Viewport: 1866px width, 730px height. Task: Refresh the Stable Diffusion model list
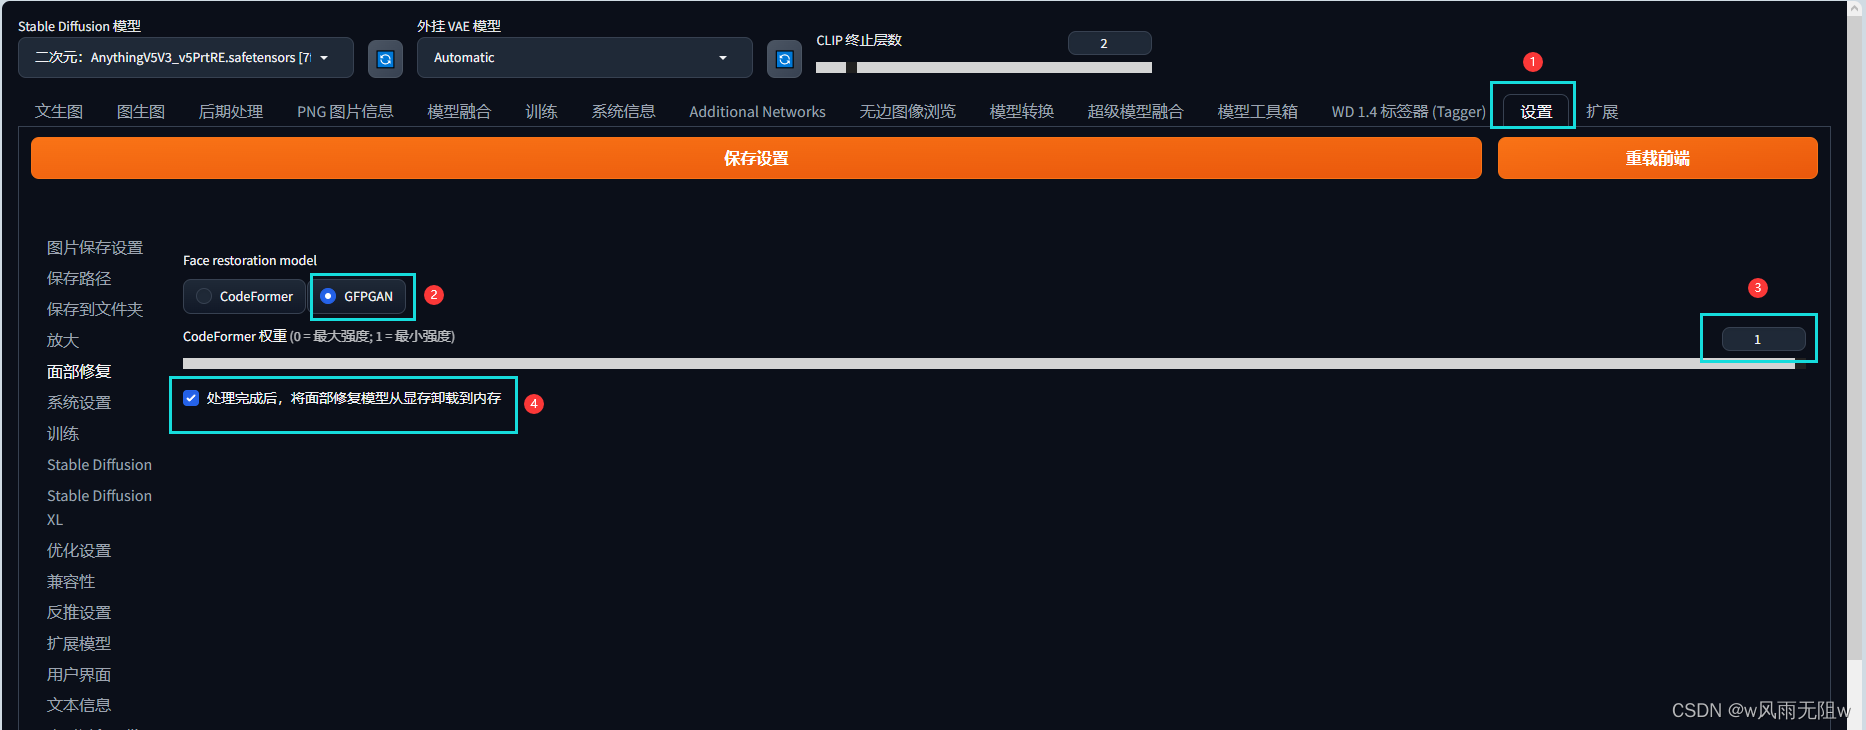coord(385,59)
